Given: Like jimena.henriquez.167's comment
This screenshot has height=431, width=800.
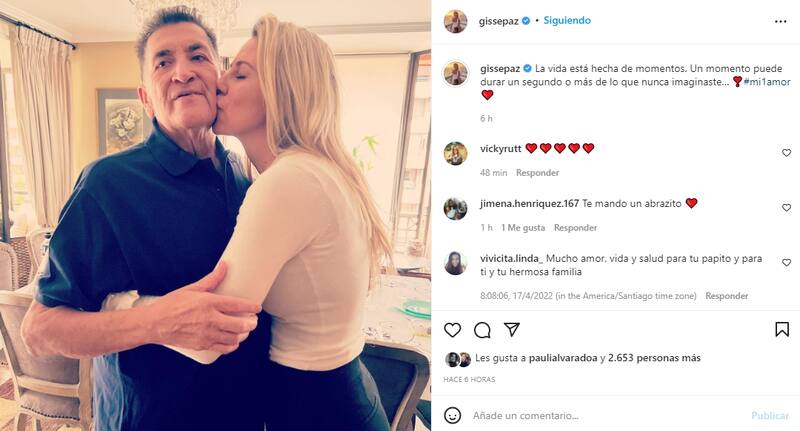Looking at the screenshot, I should [786, 208].
